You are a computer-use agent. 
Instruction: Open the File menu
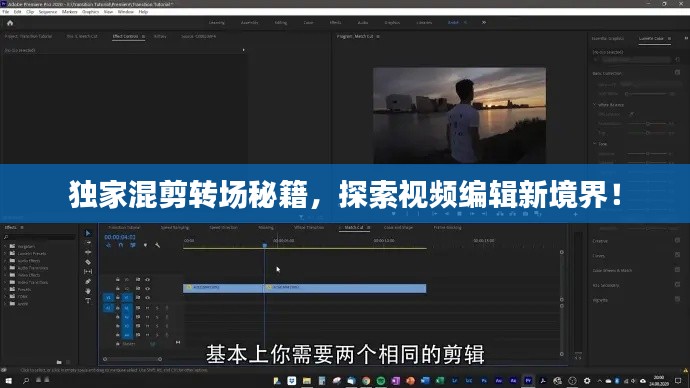pos(6,12)
